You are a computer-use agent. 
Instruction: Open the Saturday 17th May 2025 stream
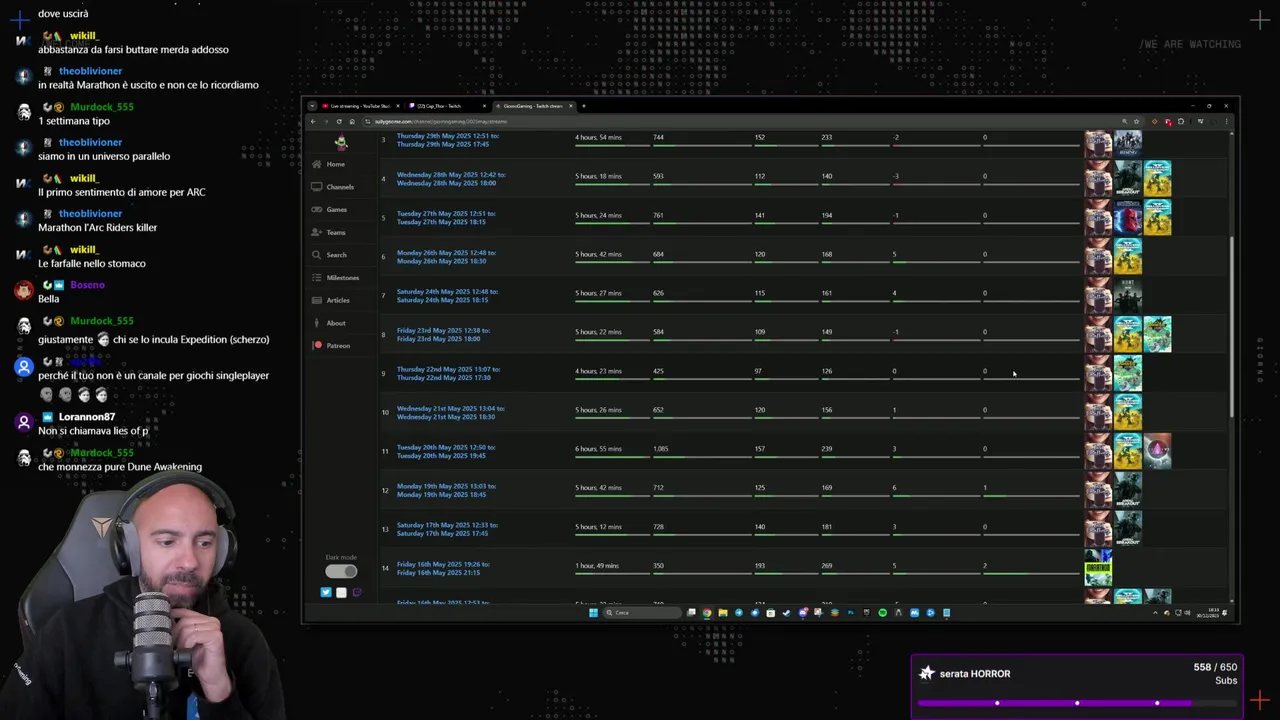click(447, 529)
